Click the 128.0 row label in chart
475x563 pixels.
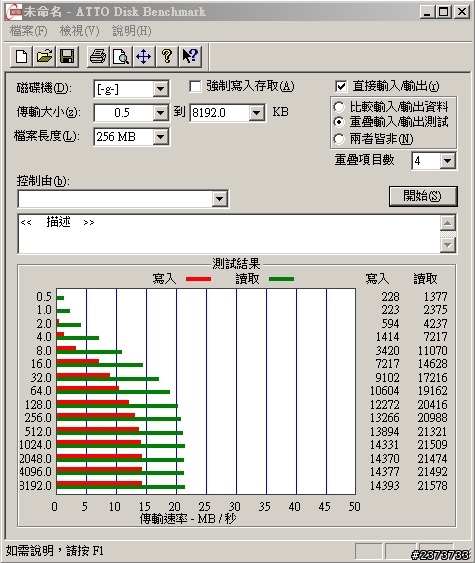point(38,405)
